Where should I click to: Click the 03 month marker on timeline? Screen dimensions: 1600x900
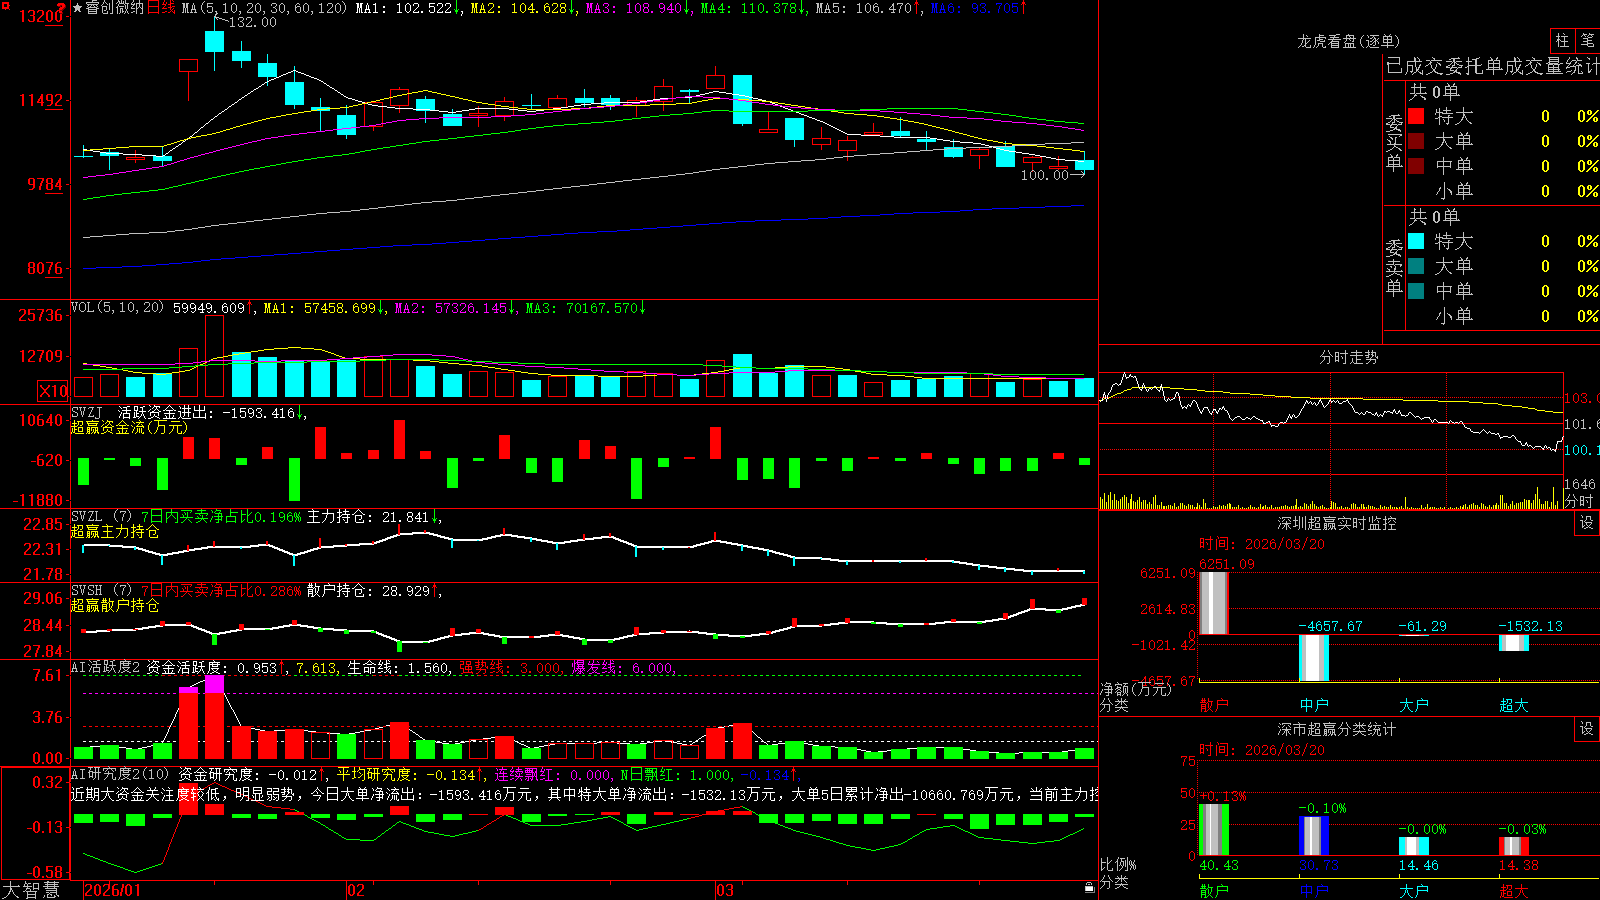tap(725, 890)
